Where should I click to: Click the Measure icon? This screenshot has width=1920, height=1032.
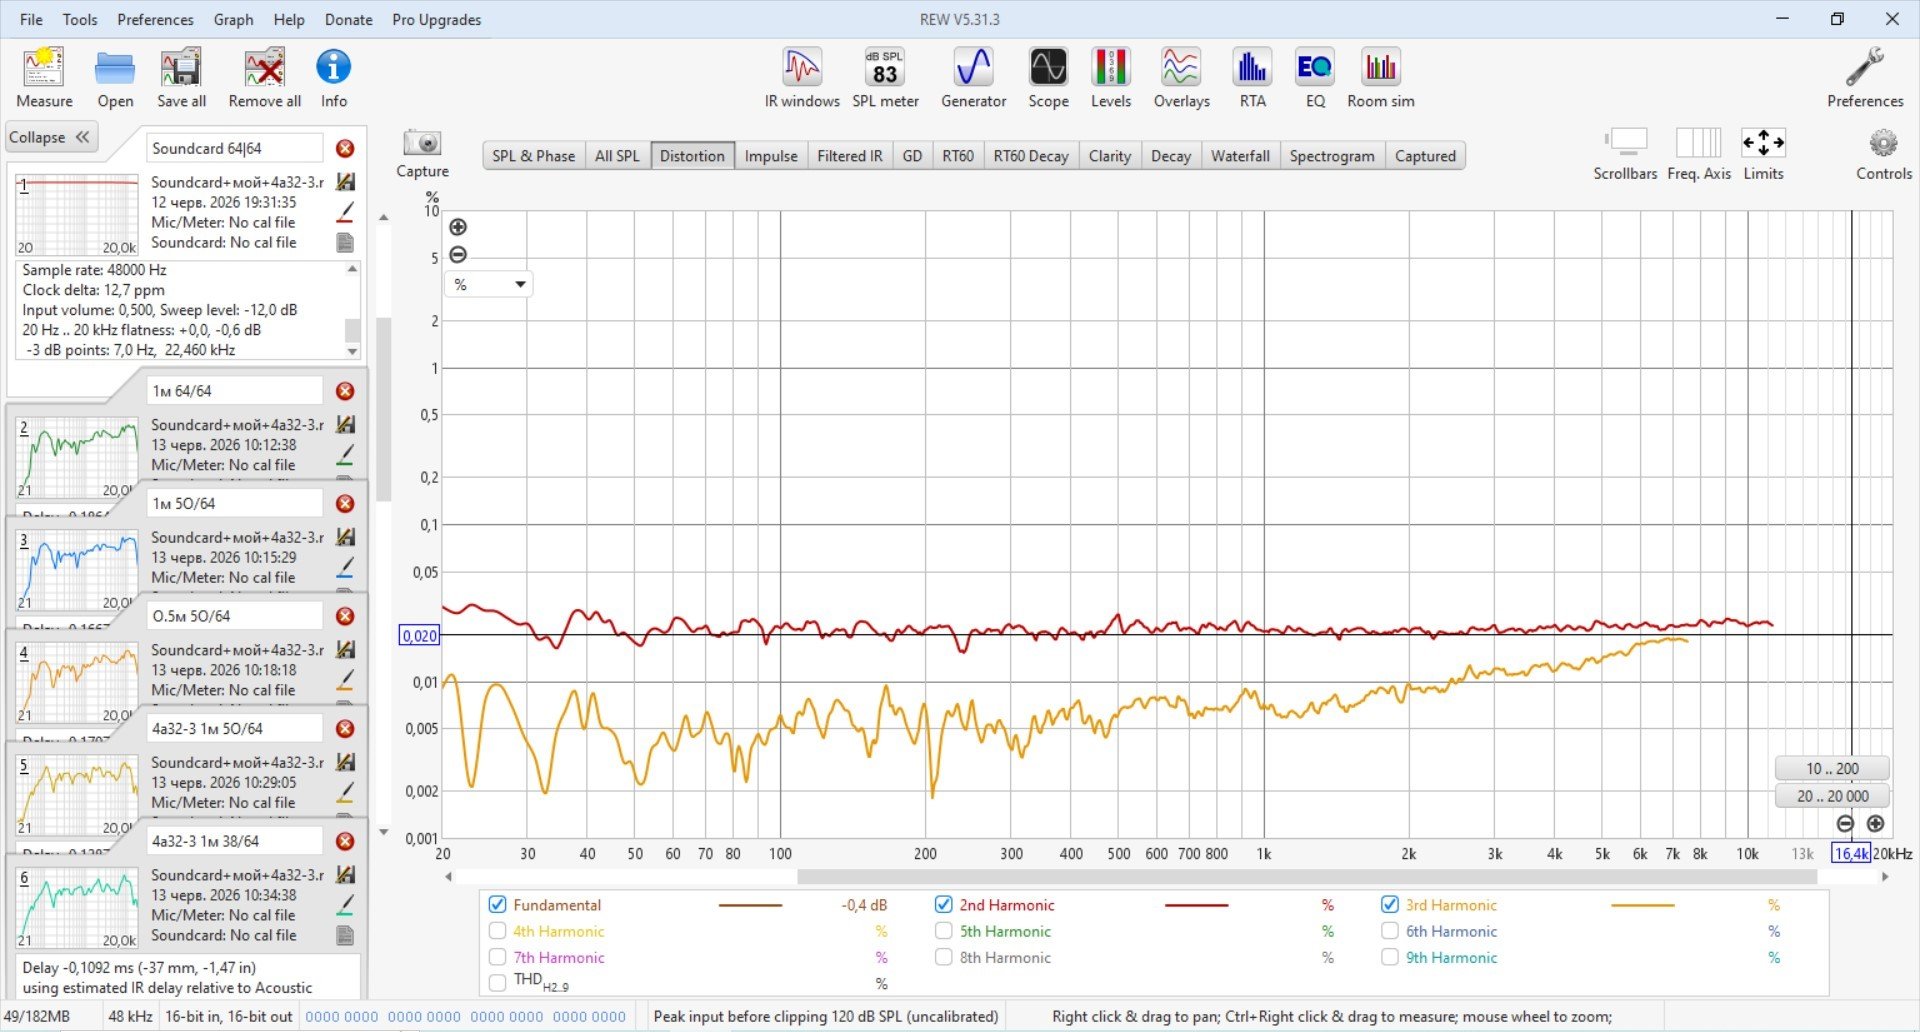44,78
